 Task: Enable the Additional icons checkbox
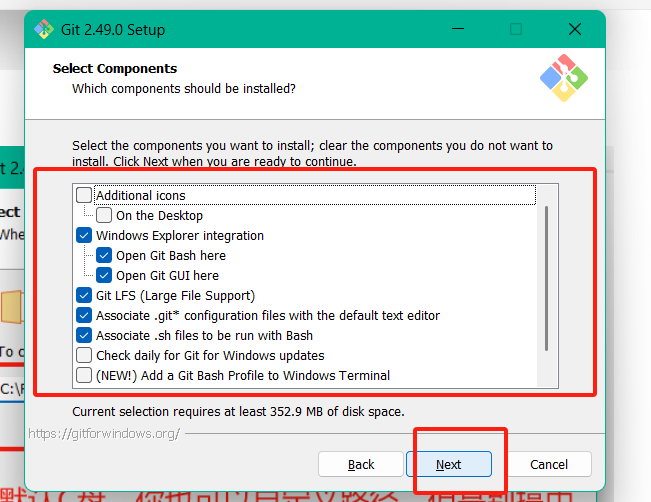coord(84,195)
